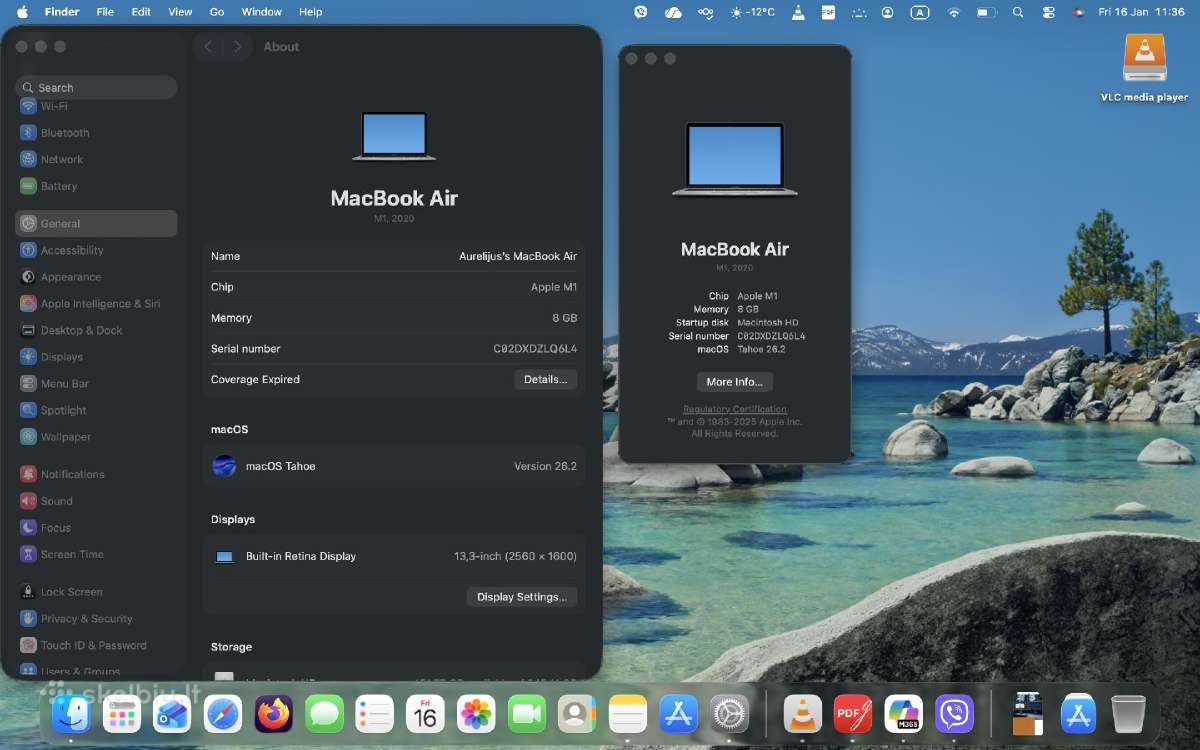Open Control Center from the menu bar
Screen dimensions: 1200x750
[1048, 12]
